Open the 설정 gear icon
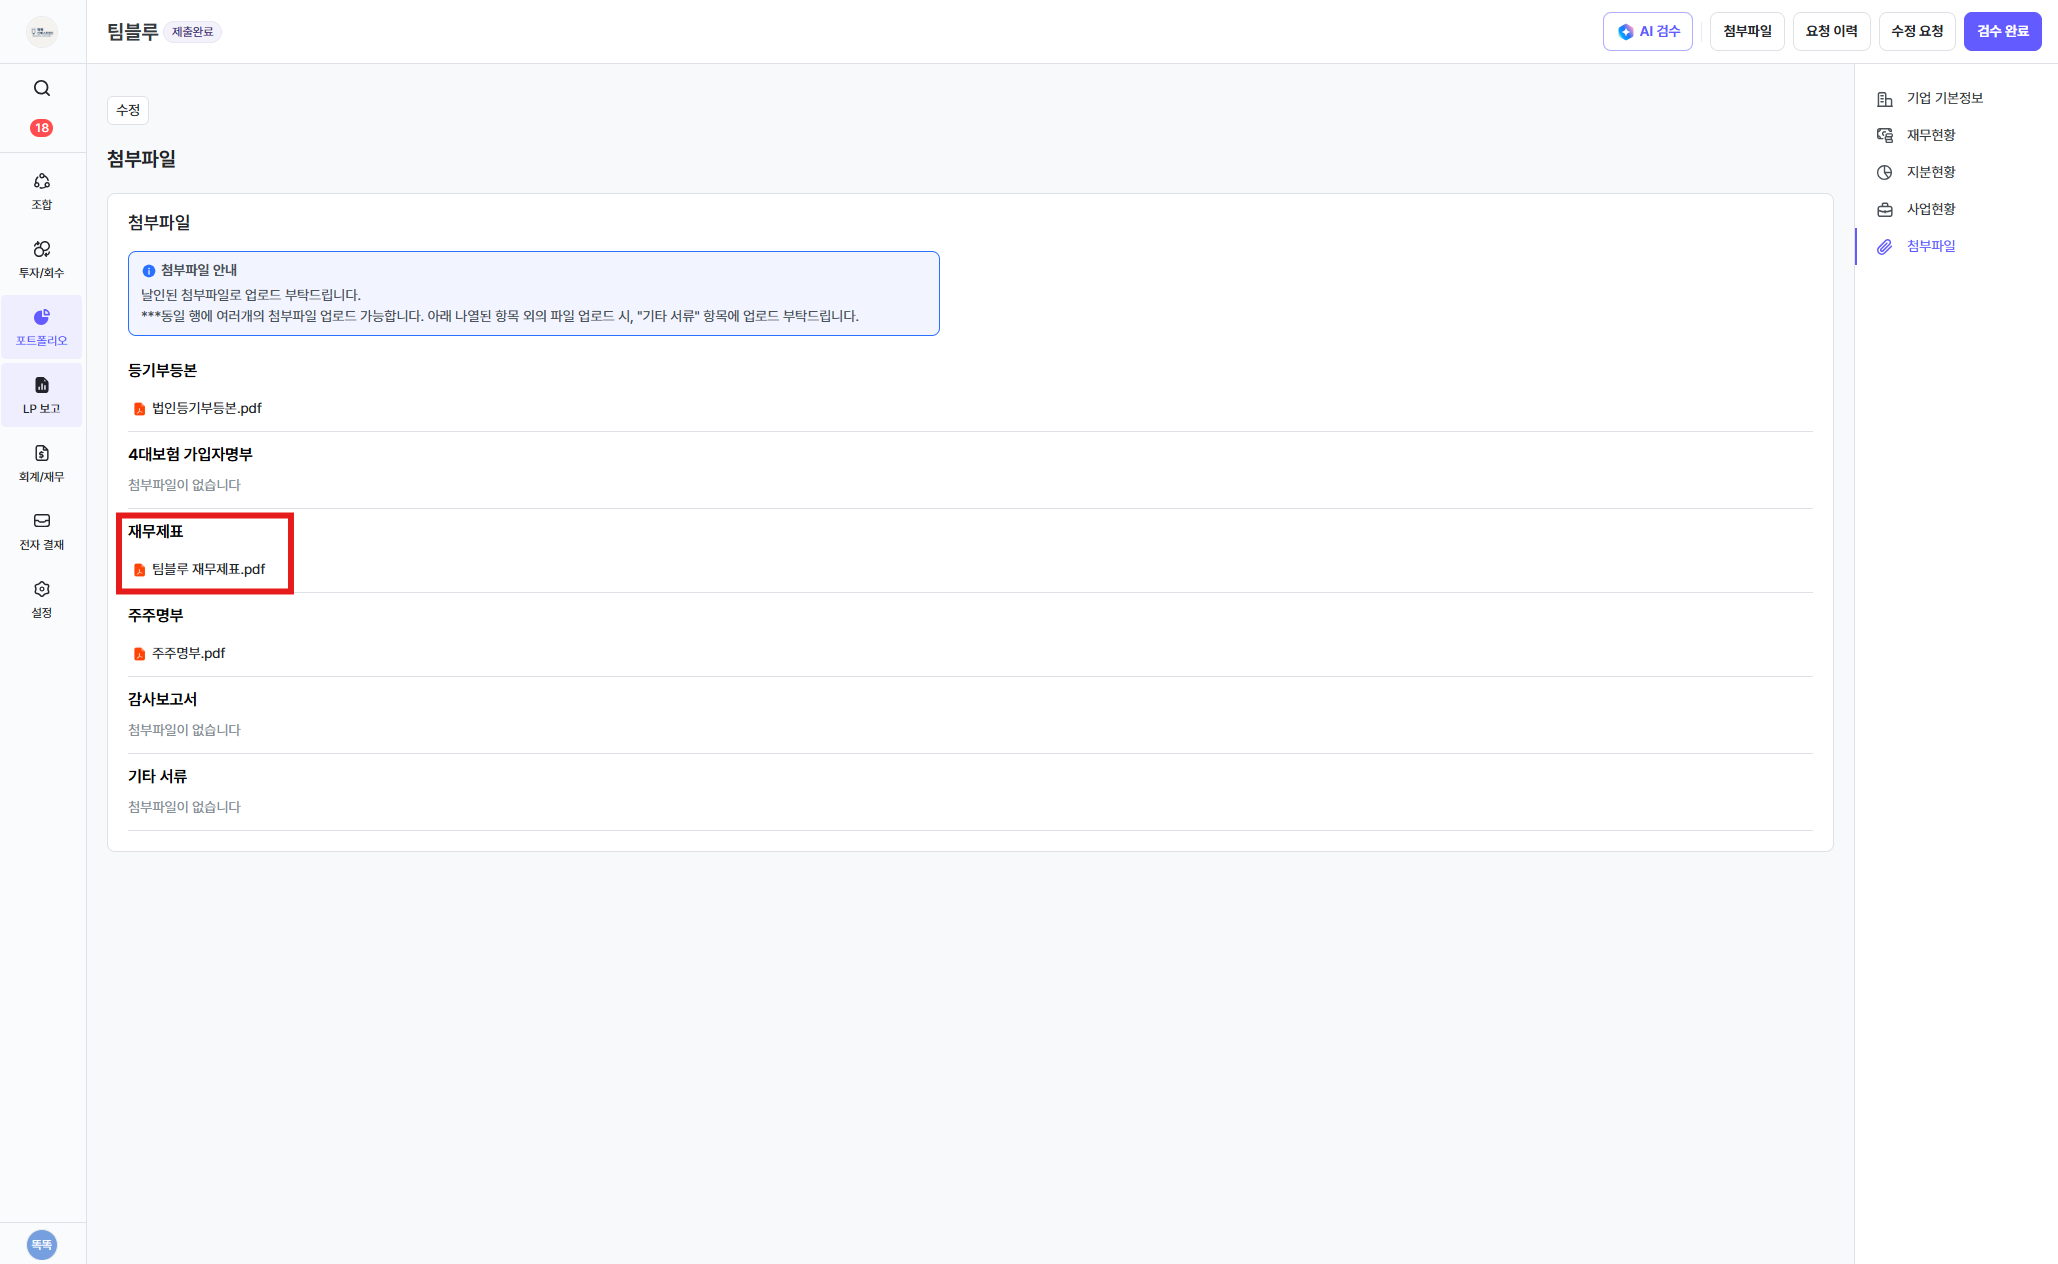The height and width of the screenshot is (1264, 2058). [x=42, y=599]
